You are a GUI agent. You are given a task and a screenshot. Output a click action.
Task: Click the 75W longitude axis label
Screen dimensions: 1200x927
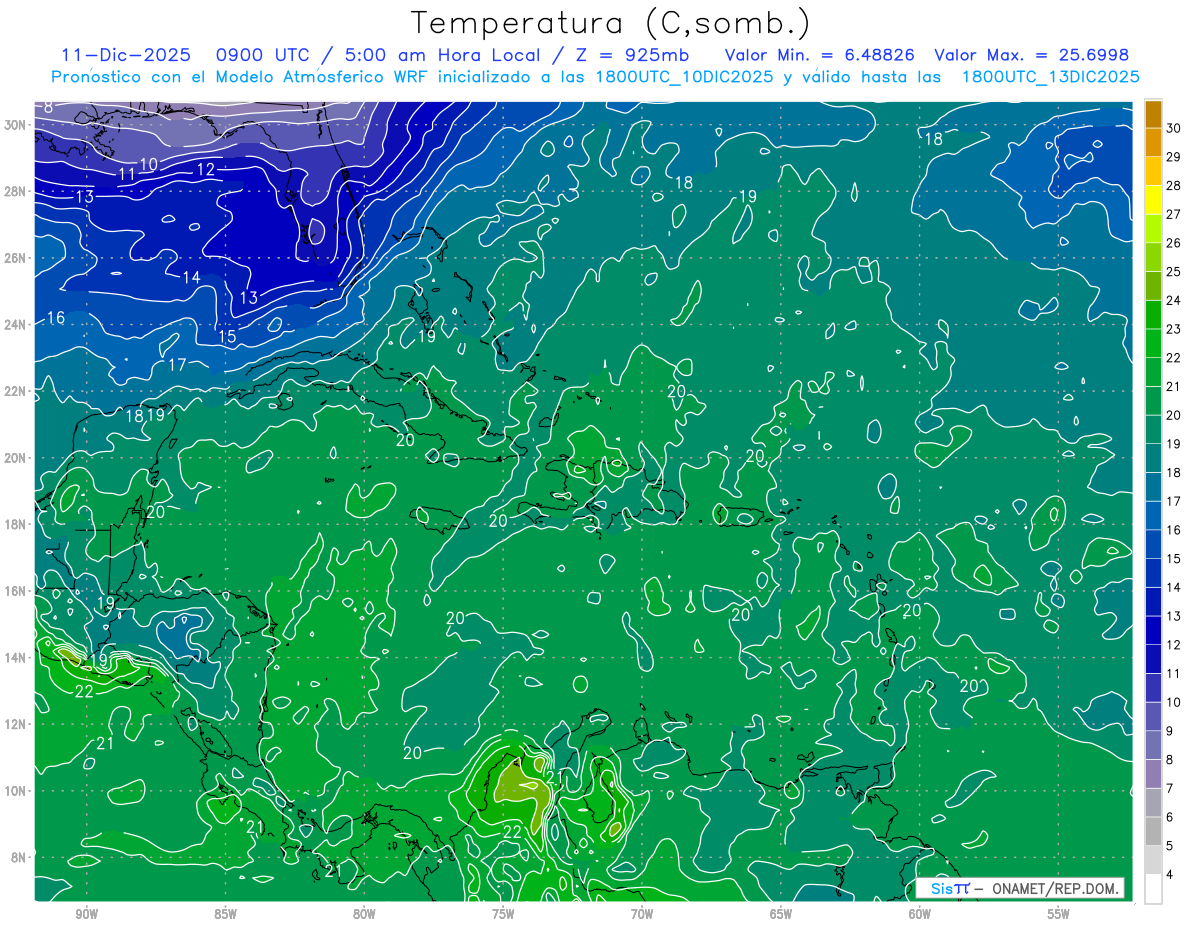tap(503, 914)
